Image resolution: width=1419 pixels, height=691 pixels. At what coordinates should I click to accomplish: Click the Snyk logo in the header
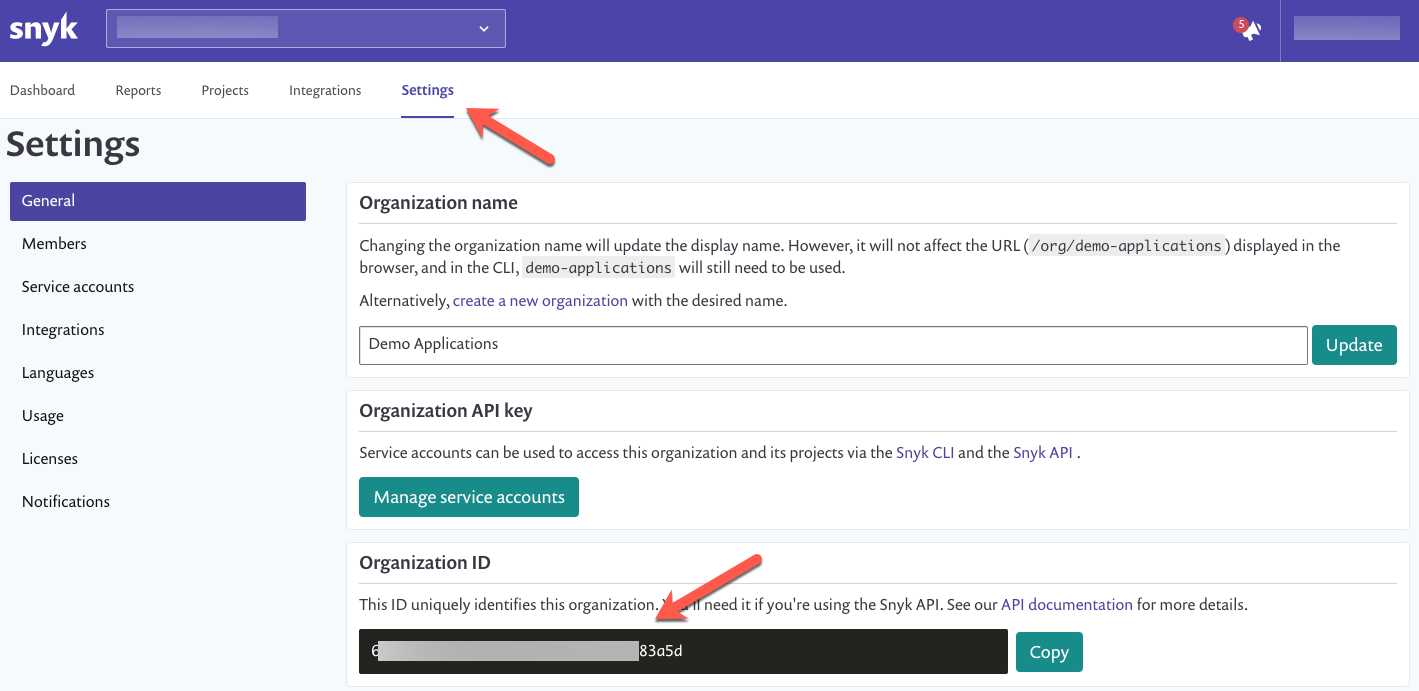point(43,29)
